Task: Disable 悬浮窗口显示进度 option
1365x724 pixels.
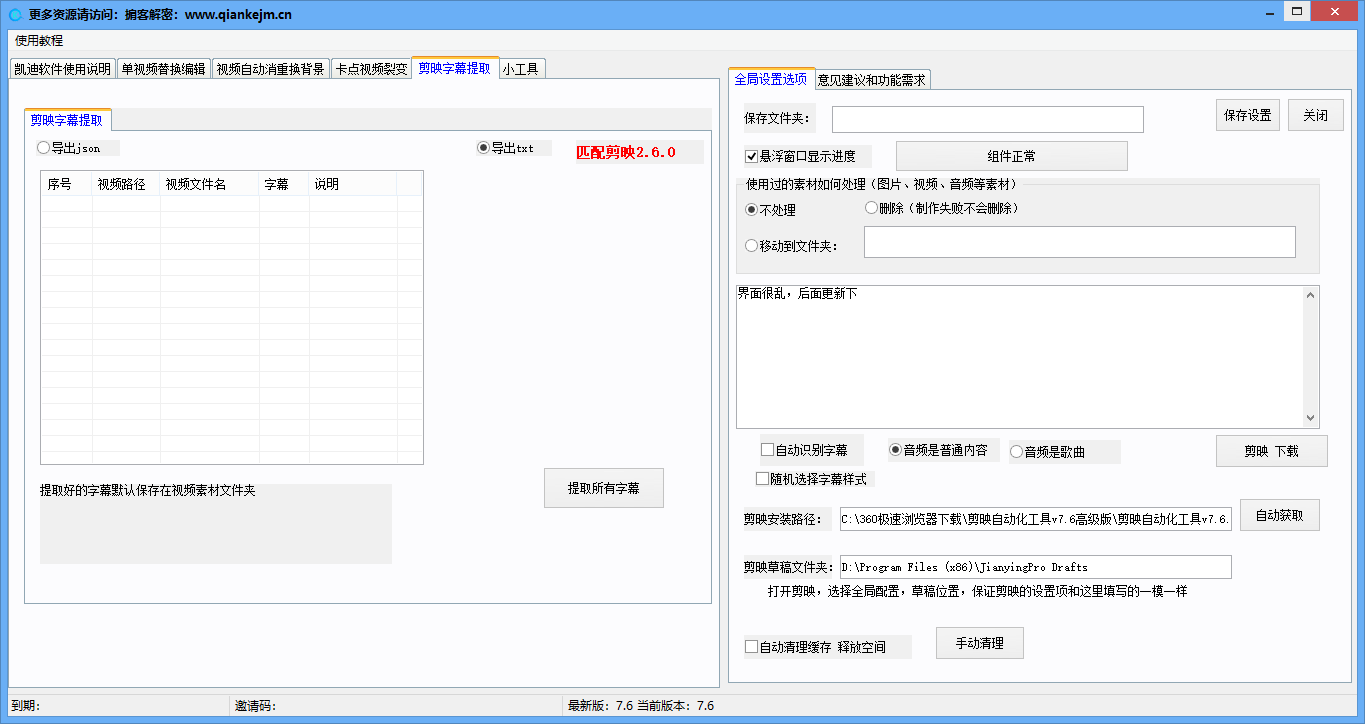Action: [x=749, y=156]
